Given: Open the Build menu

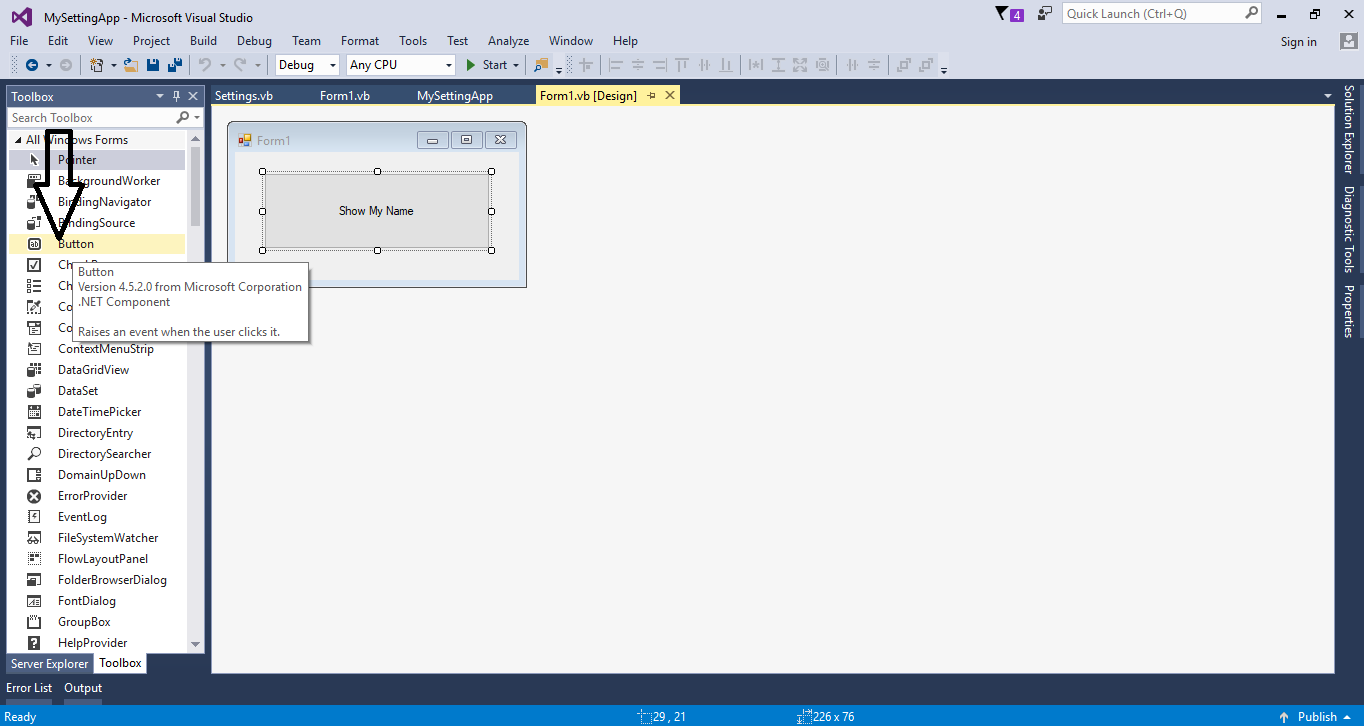Looking at the screenshot, I should (203, 41).
